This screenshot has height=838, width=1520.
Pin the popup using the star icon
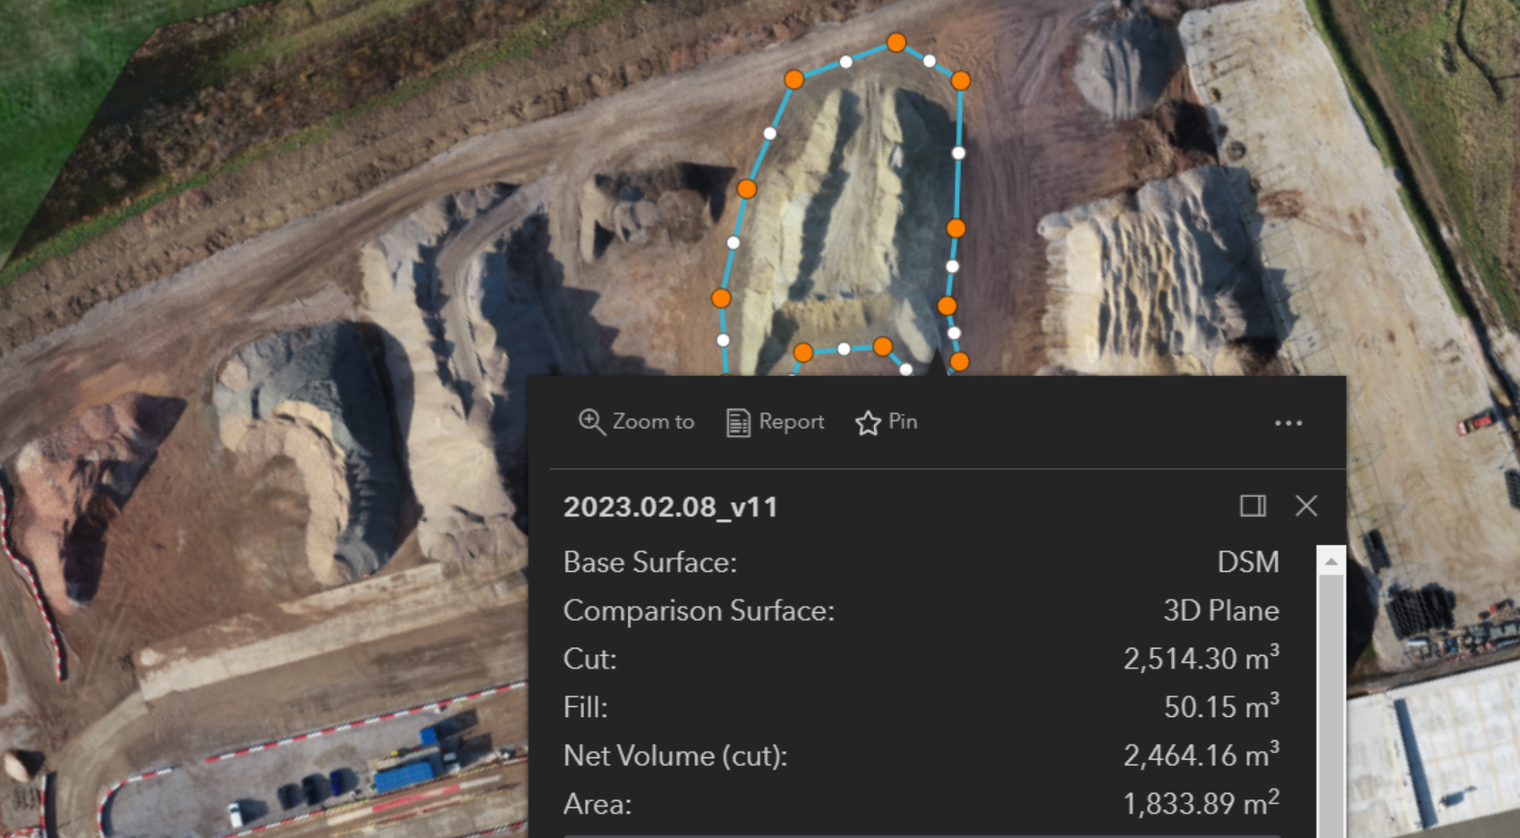(867, 422)
